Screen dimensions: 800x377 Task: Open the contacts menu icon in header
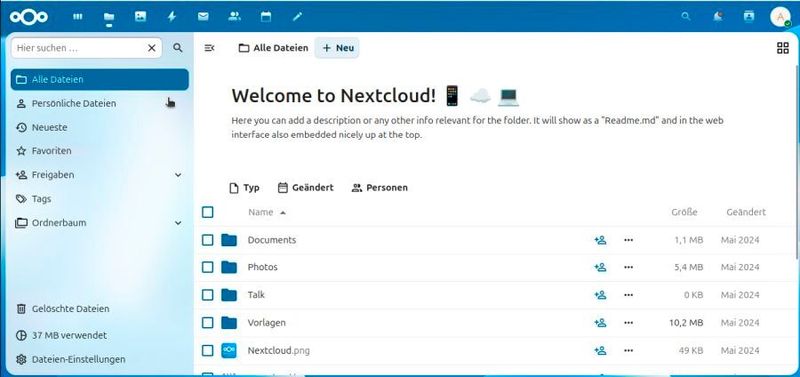748,17
